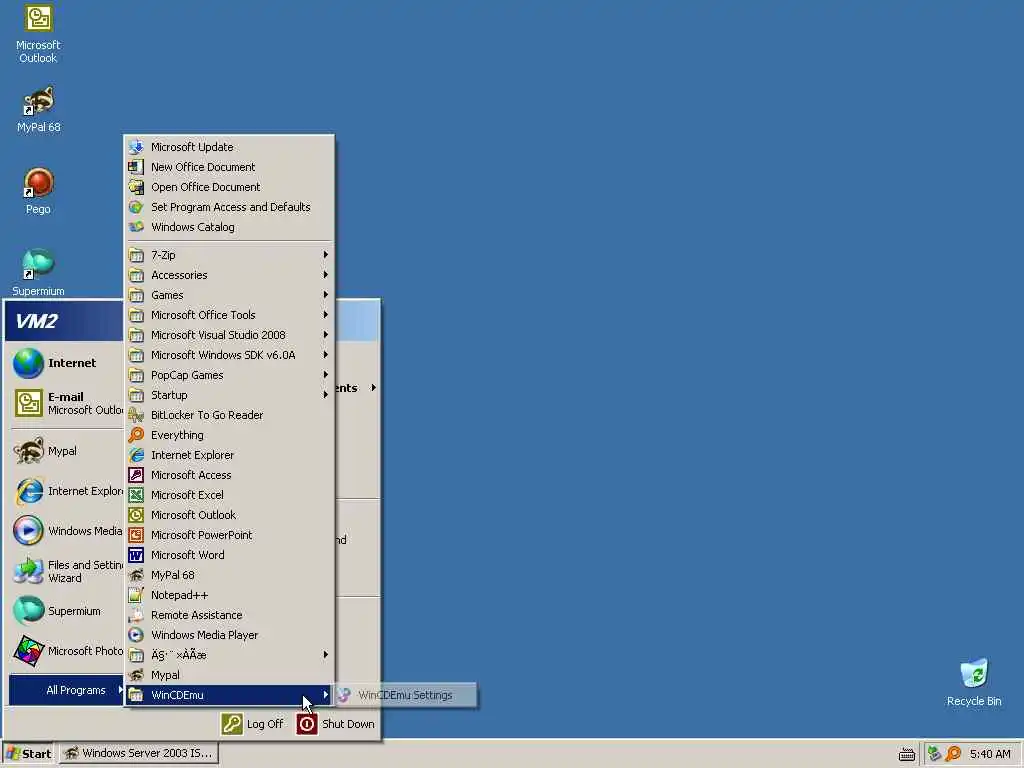
Task: Click the Start button
Action: [28, 754]
